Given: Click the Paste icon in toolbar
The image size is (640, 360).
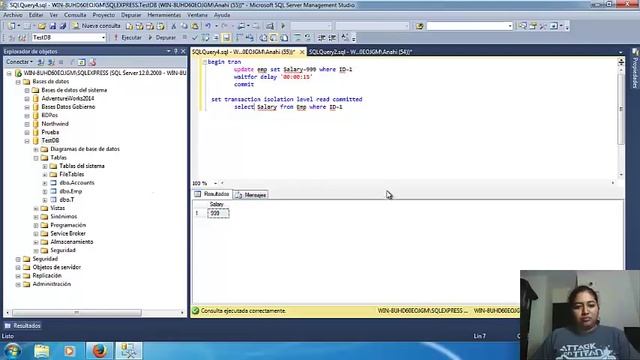Looking at the screenshot, I should point(195,26).
